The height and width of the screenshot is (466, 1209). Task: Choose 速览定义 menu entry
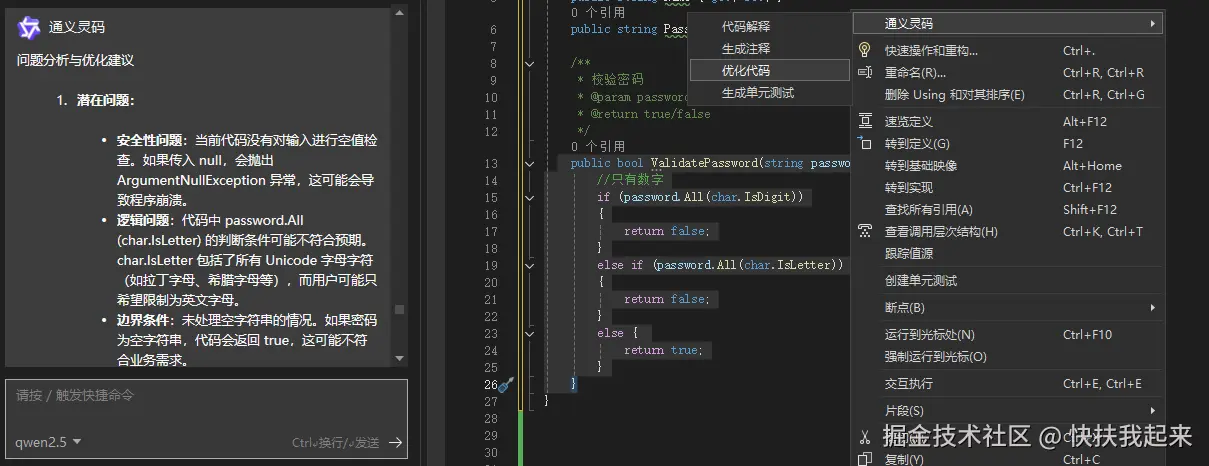pyautogui.click(x=1008, y=122)
